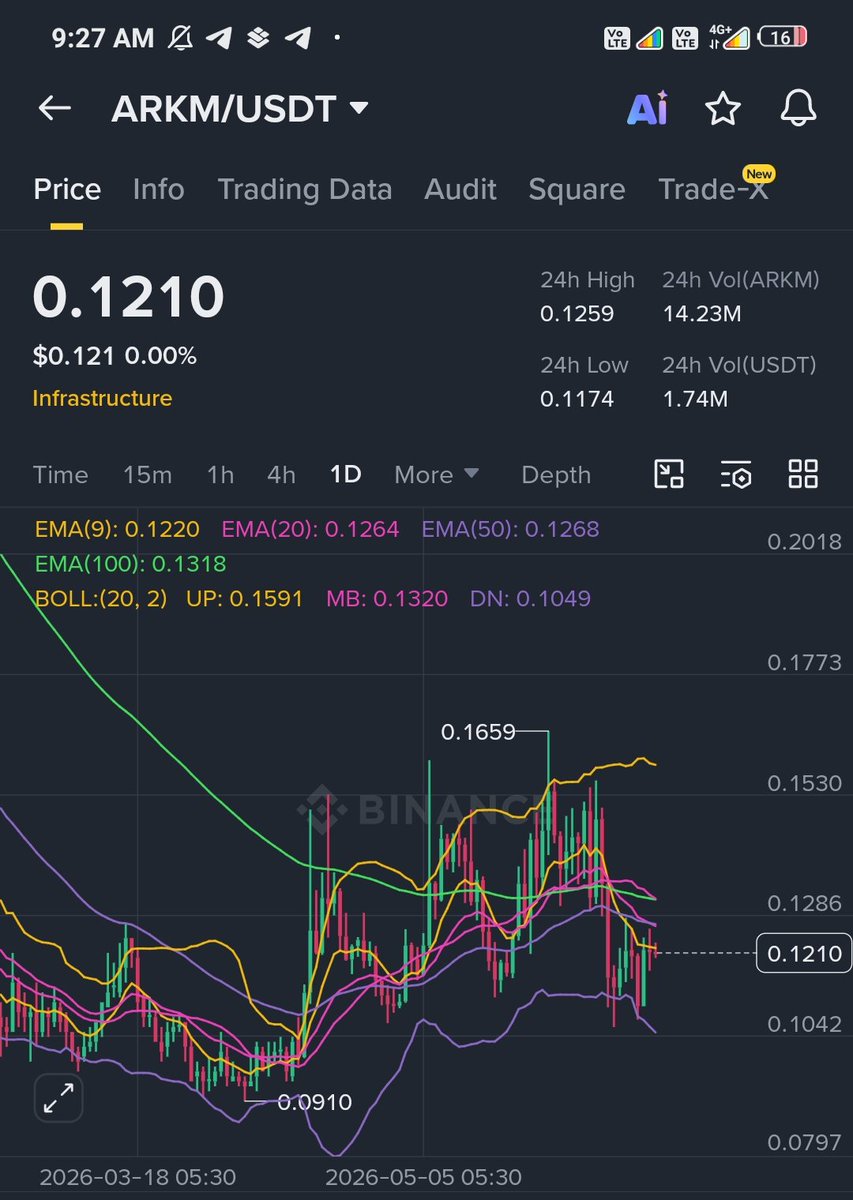
Task: Go back using the left arrow
Action: pos(54,108)
